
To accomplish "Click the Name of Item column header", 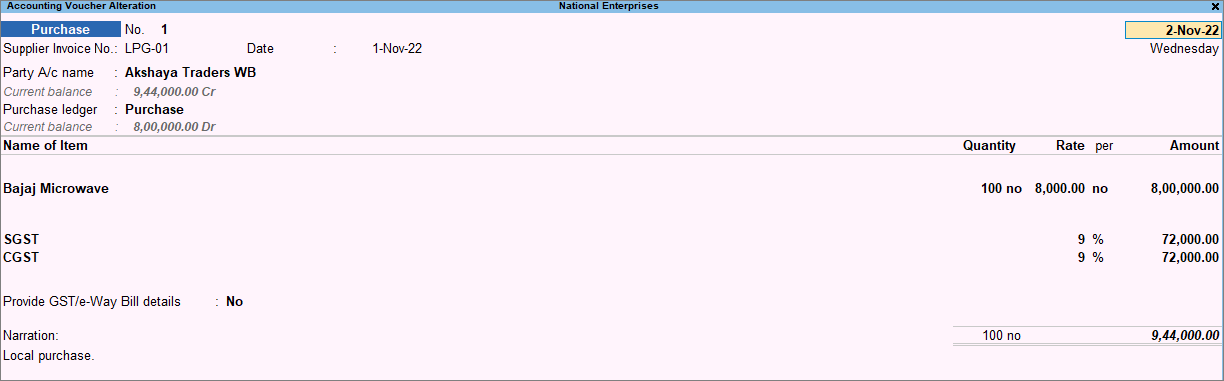I will point(46,146).
